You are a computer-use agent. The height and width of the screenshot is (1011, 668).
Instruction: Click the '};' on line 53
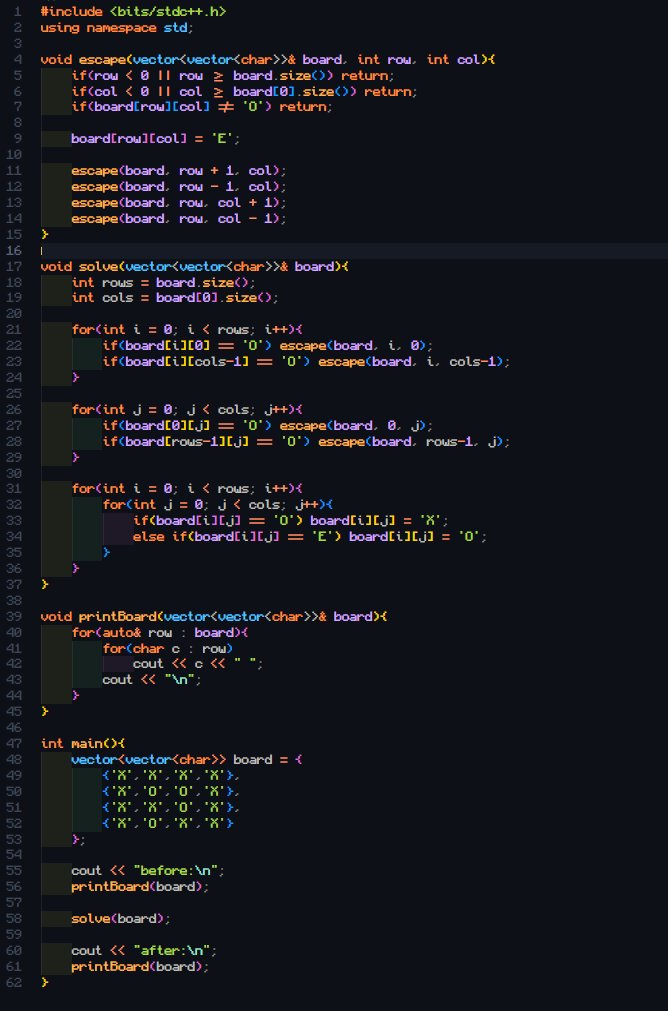coord(78,839)
